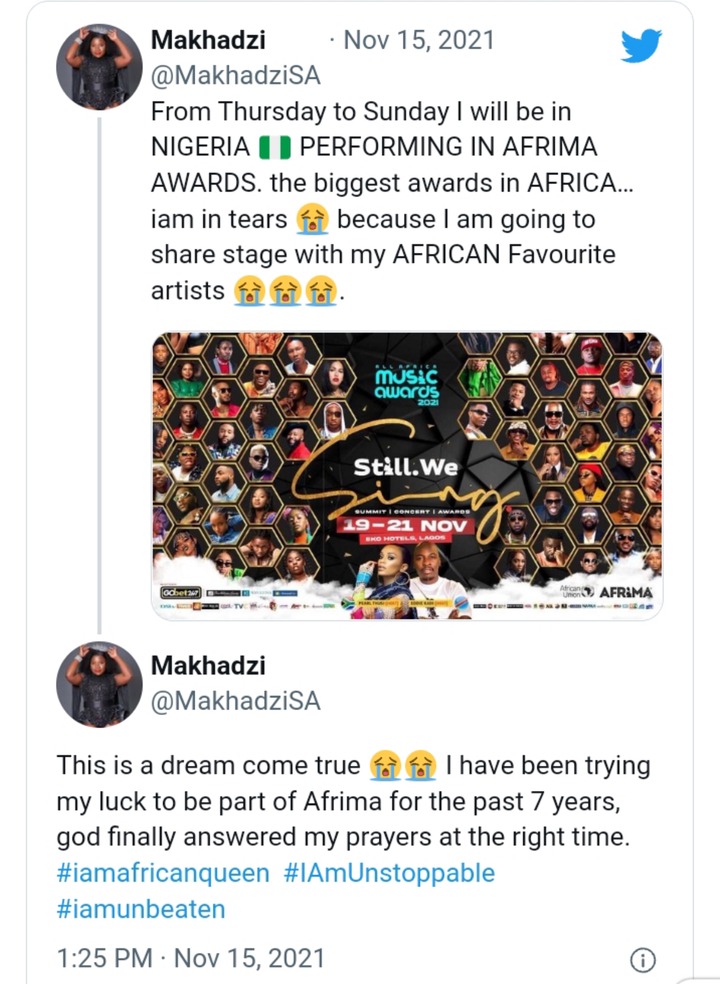Open the @MakhadziSA handle on first tweet

click(x=236, y=76)
